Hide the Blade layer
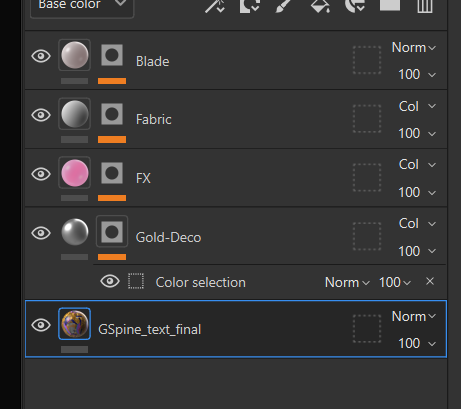The image size is (461, 409). click(x=41, y=56)
